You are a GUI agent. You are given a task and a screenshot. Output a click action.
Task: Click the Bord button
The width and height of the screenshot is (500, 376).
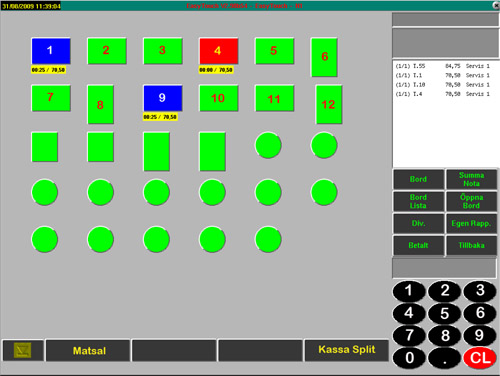point(419,179)
